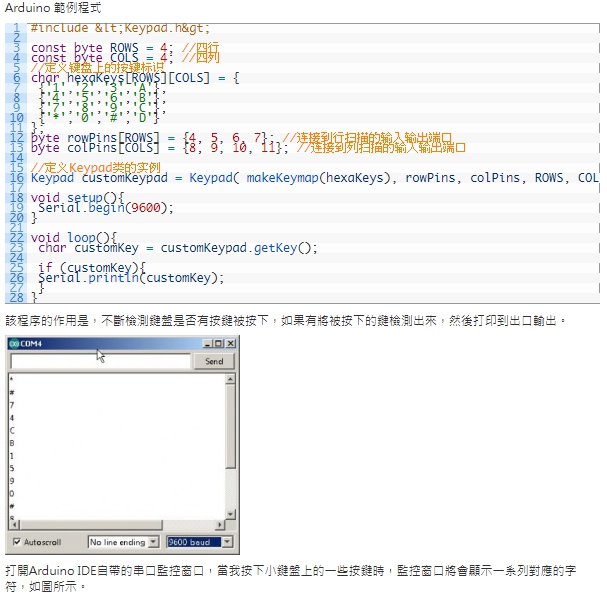Click the 'Keypad customKeypad' code line
607x595 pixels.
pos(314,178)
